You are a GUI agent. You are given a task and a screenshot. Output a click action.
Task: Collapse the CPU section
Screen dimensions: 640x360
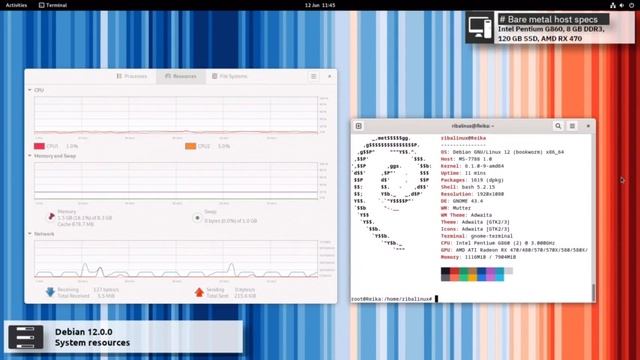[x=30, y=90]
